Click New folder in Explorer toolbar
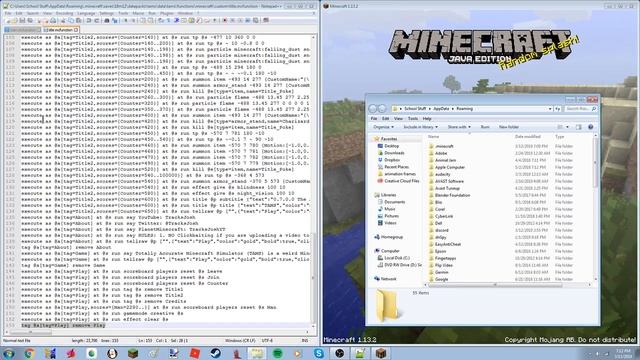The height and width of the screenshot is (360, 640). [509, 127]
